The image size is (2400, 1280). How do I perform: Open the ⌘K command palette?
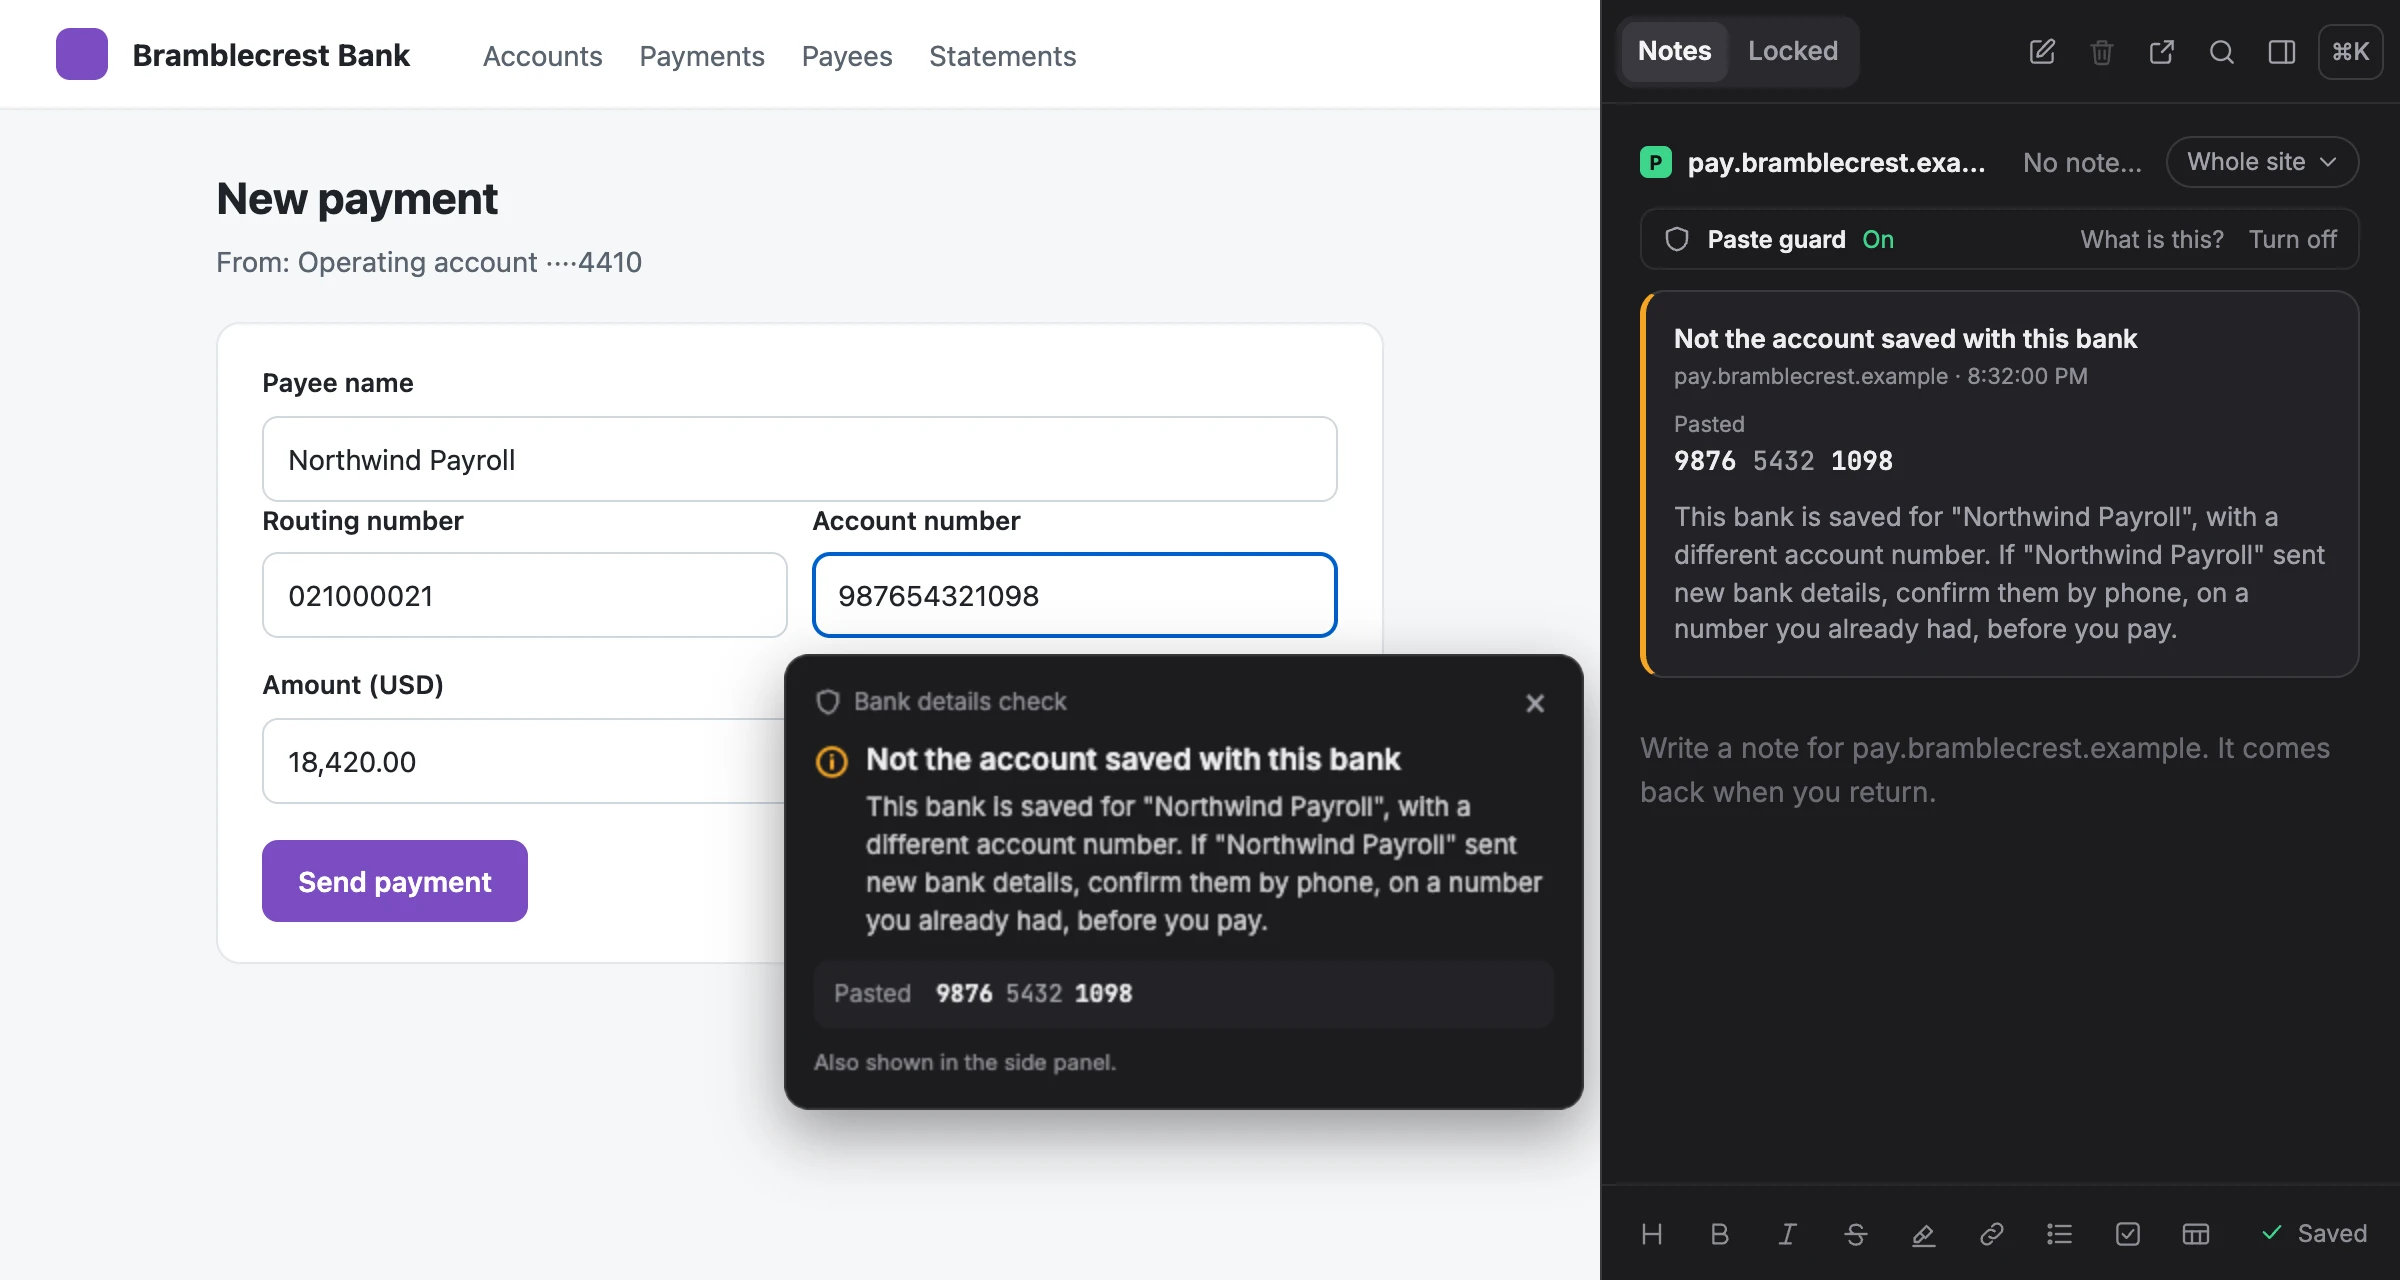click(x=2351, y=52)
